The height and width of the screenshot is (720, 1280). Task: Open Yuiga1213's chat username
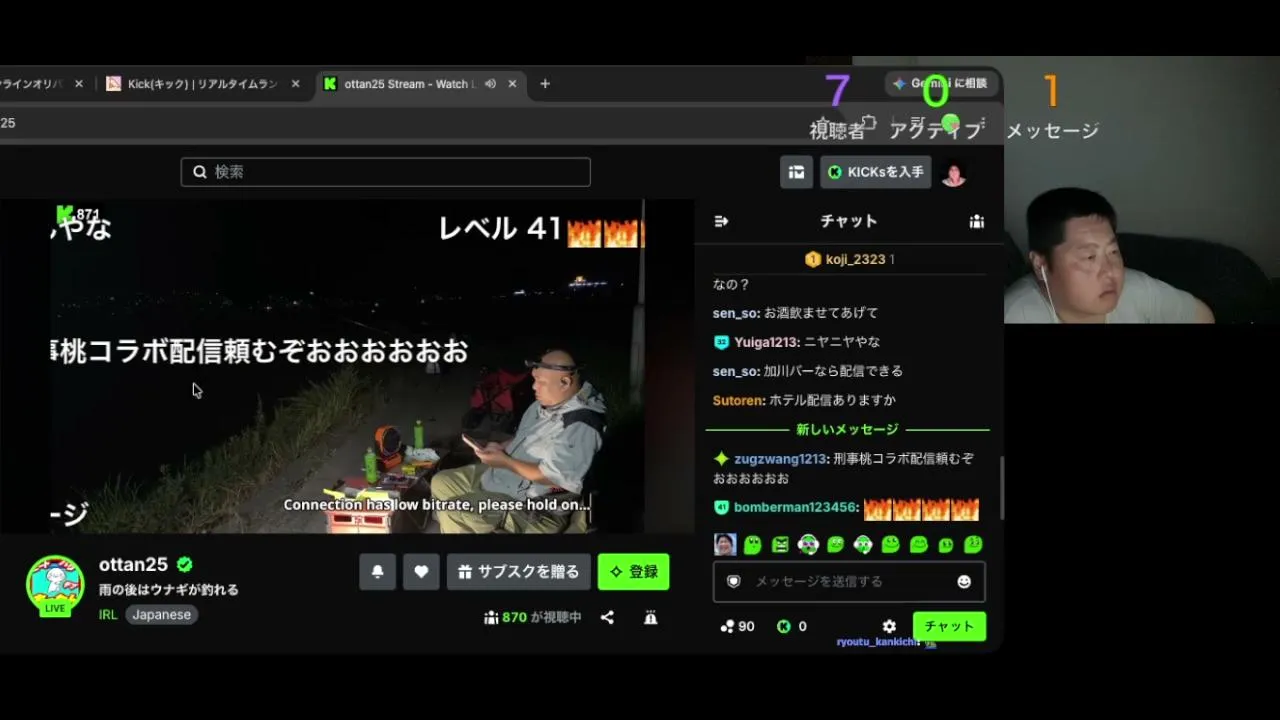tap(765, 342)
